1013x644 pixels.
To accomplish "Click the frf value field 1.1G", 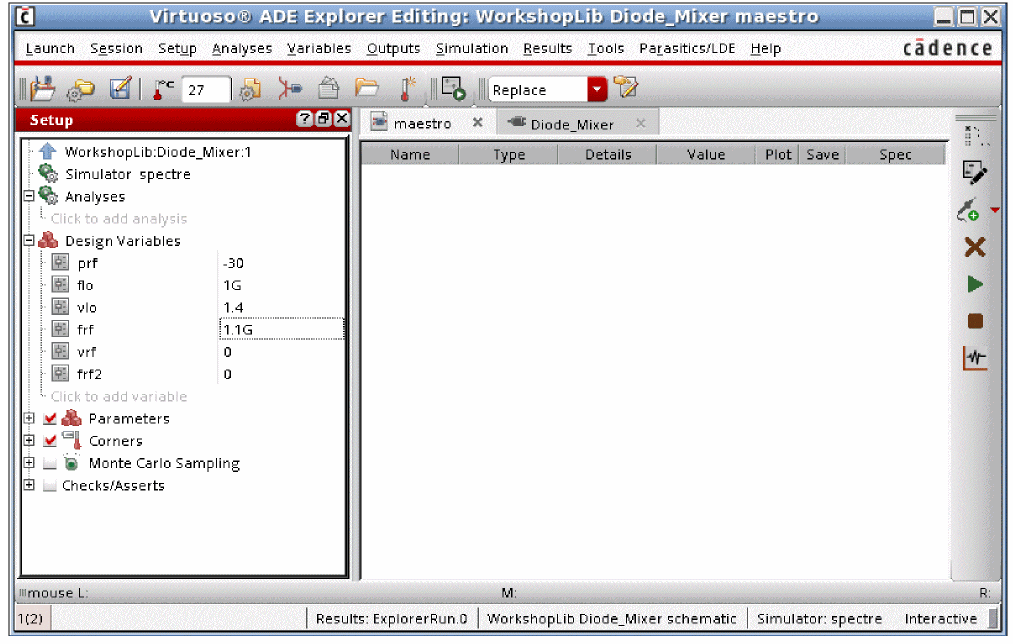I will [282, 329].
